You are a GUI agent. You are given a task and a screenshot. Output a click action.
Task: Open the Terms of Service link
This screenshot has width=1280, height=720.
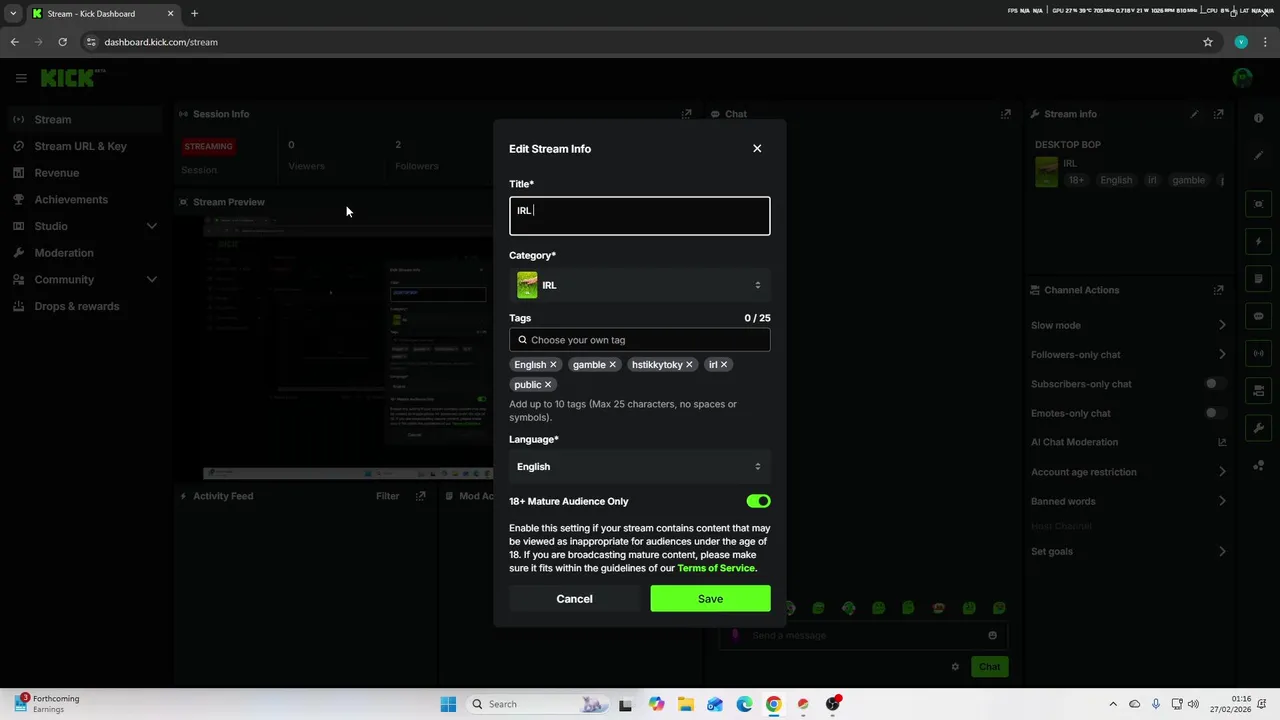pyautogui.click(x=716, y=568)
